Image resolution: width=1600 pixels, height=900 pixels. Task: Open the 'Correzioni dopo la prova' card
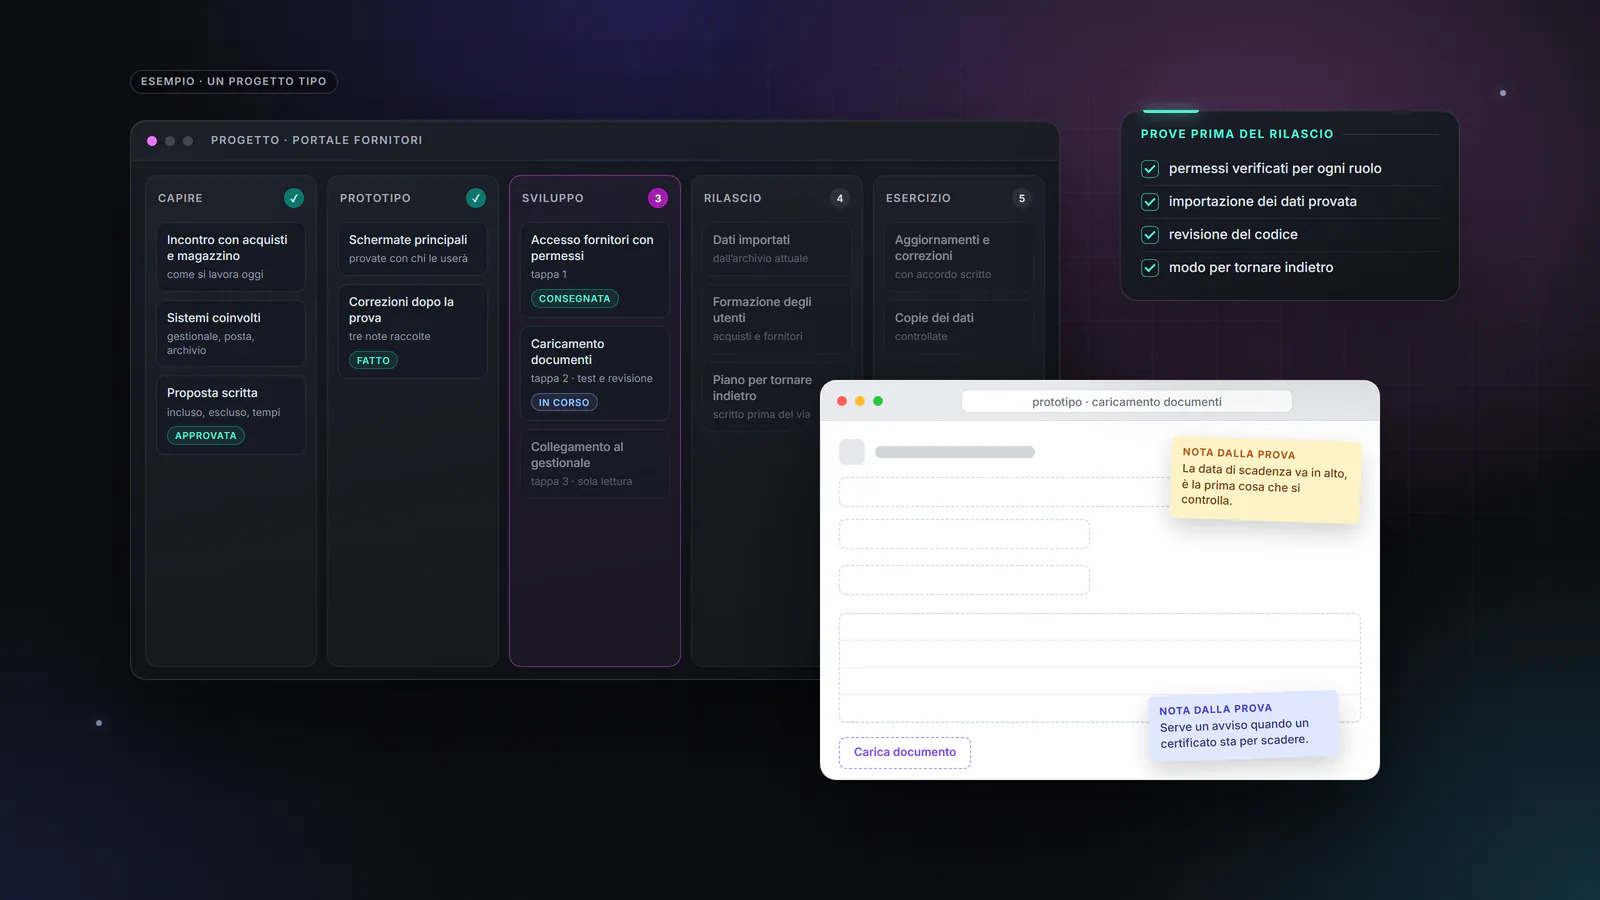413,332
